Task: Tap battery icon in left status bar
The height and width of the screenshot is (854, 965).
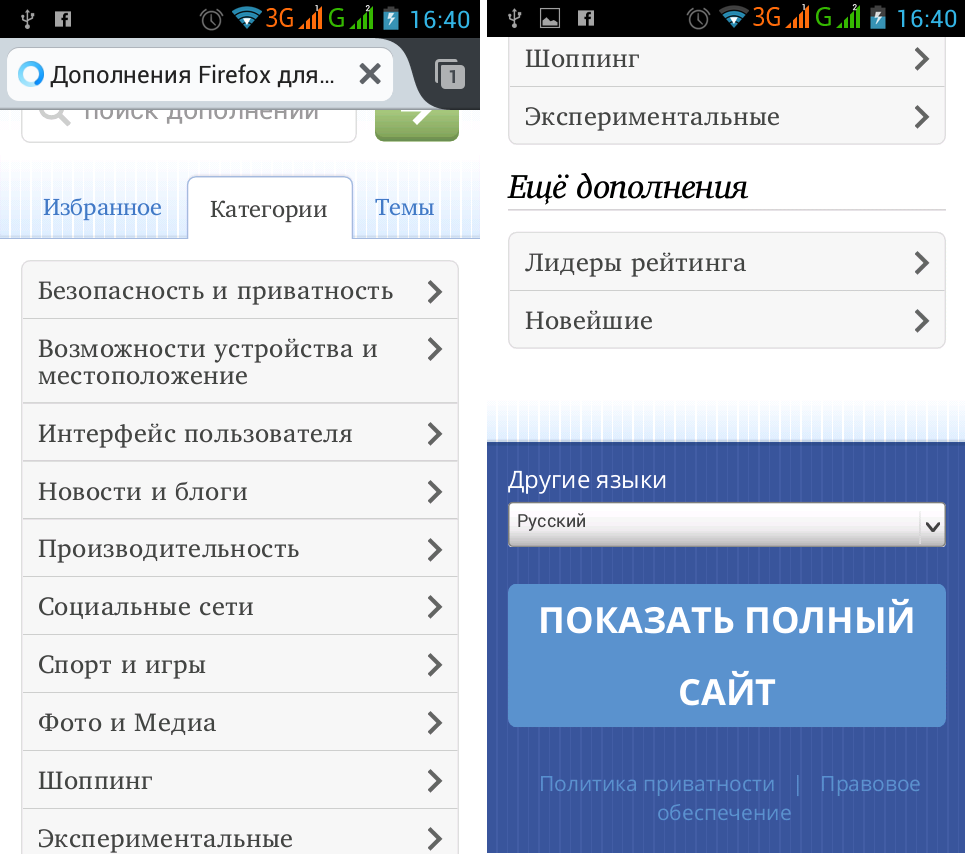Action: [x=391, y=18]
